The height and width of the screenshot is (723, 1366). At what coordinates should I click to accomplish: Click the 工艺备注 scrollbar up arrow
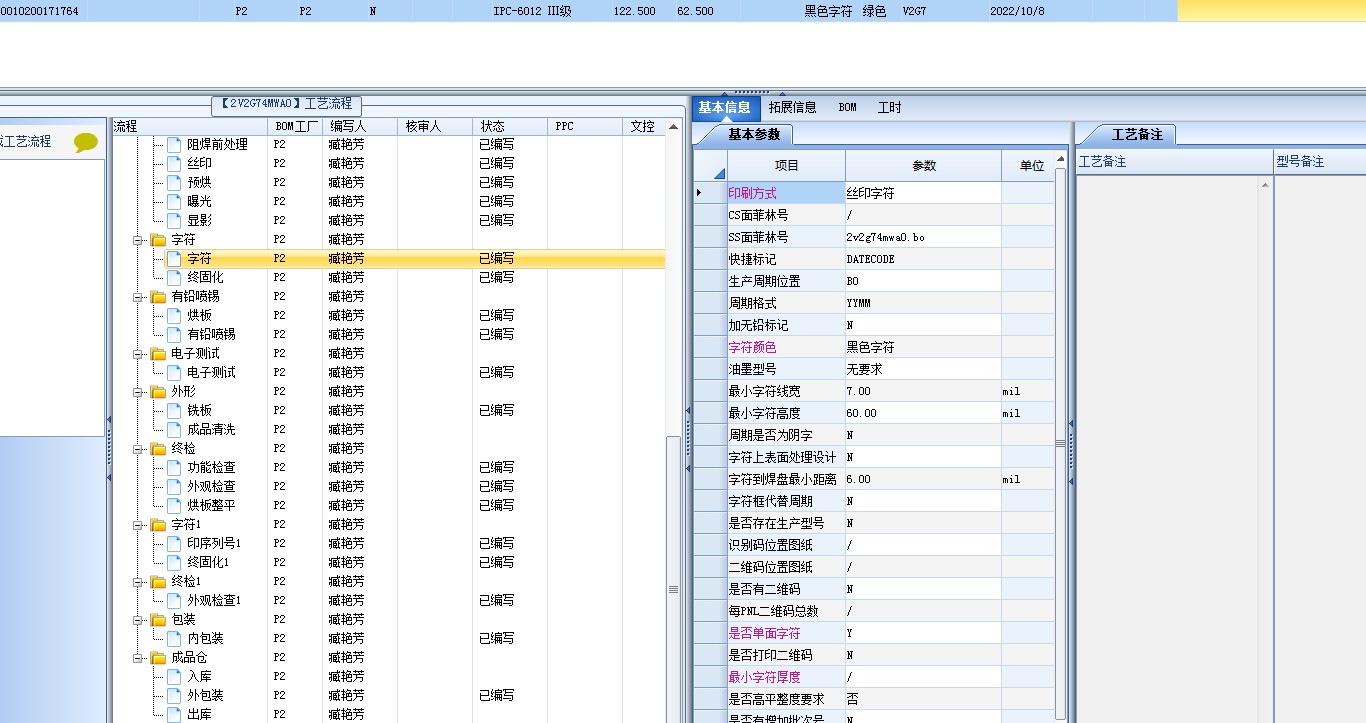[x=1266, y=186]
